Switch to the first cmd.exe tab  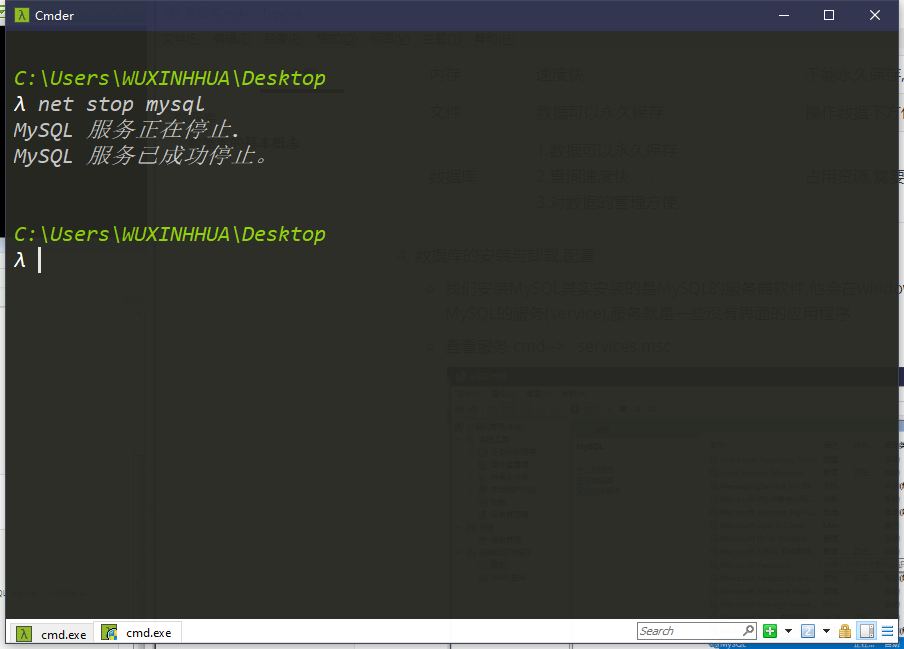pyautogui.click(x=51, y=634)
